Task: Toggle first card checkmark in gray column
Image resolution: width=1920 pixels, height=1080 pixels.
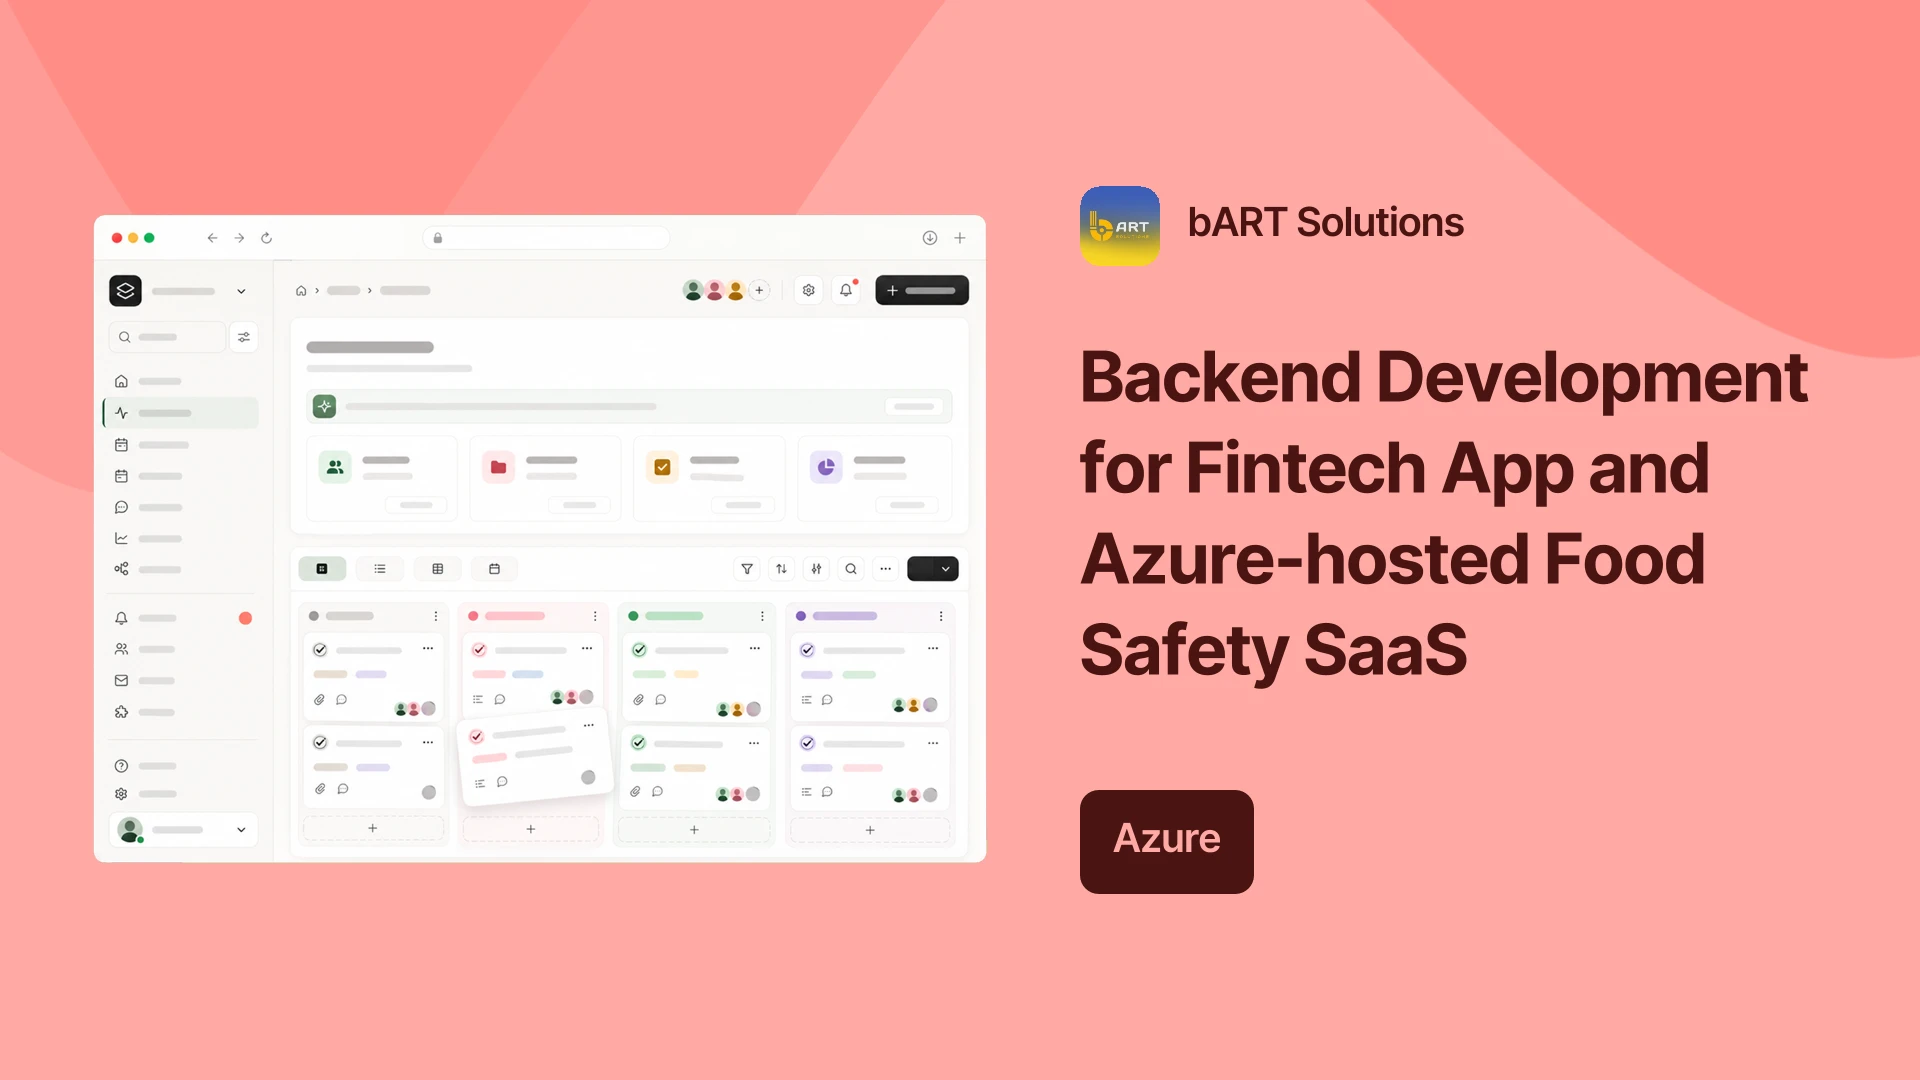Action: (x=320, y=650)
